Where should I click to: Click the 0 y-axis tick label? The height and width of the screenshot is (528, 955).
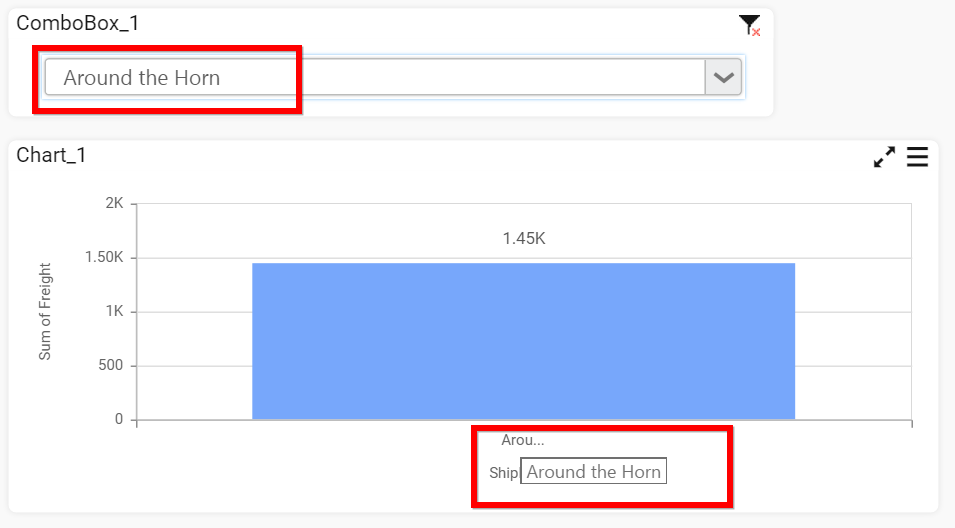coord(119,419)
